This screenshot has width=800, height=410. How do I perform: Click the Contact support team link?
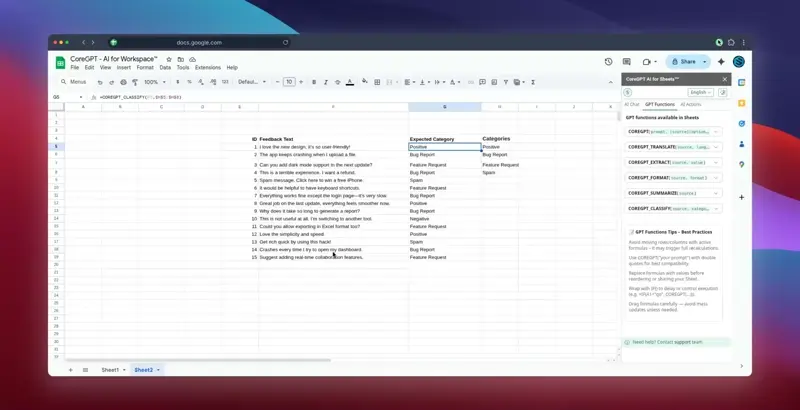point(680,342)
